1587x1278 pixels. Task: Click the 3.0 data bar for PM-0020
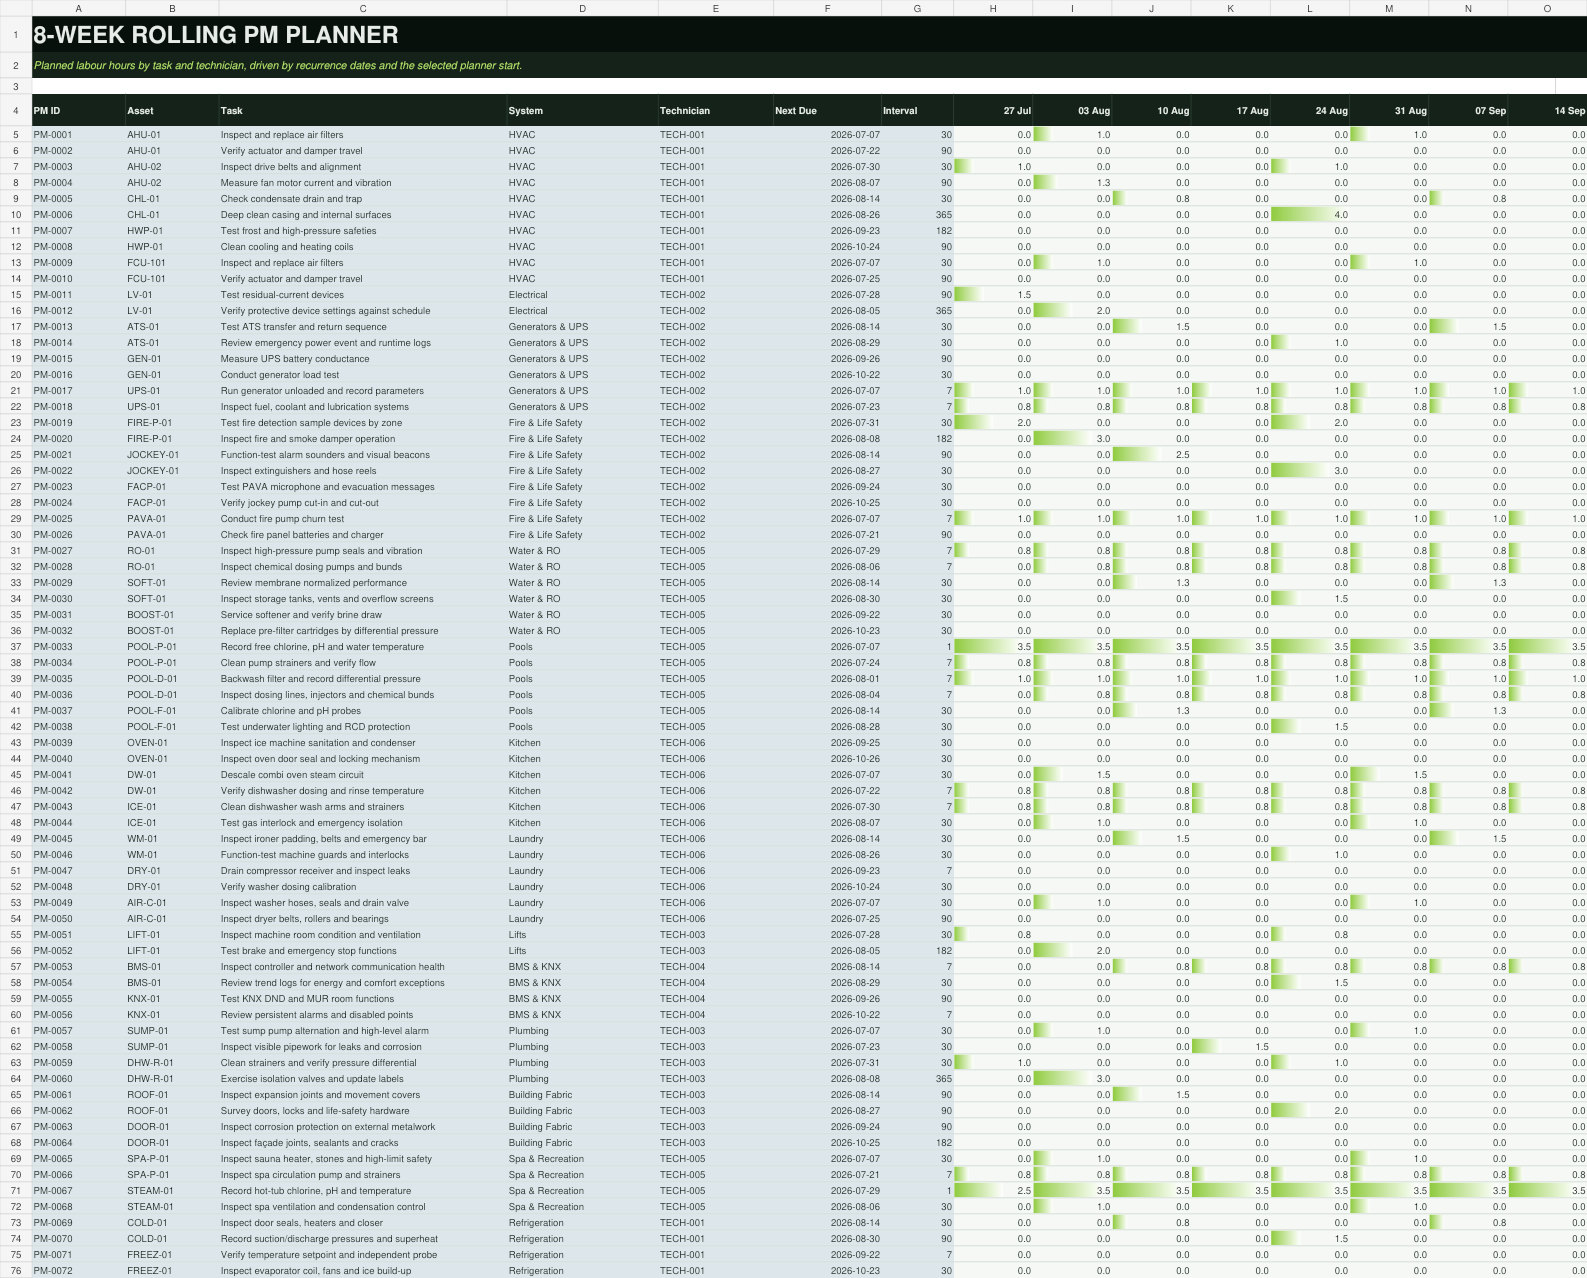(x=1072, y=439)
